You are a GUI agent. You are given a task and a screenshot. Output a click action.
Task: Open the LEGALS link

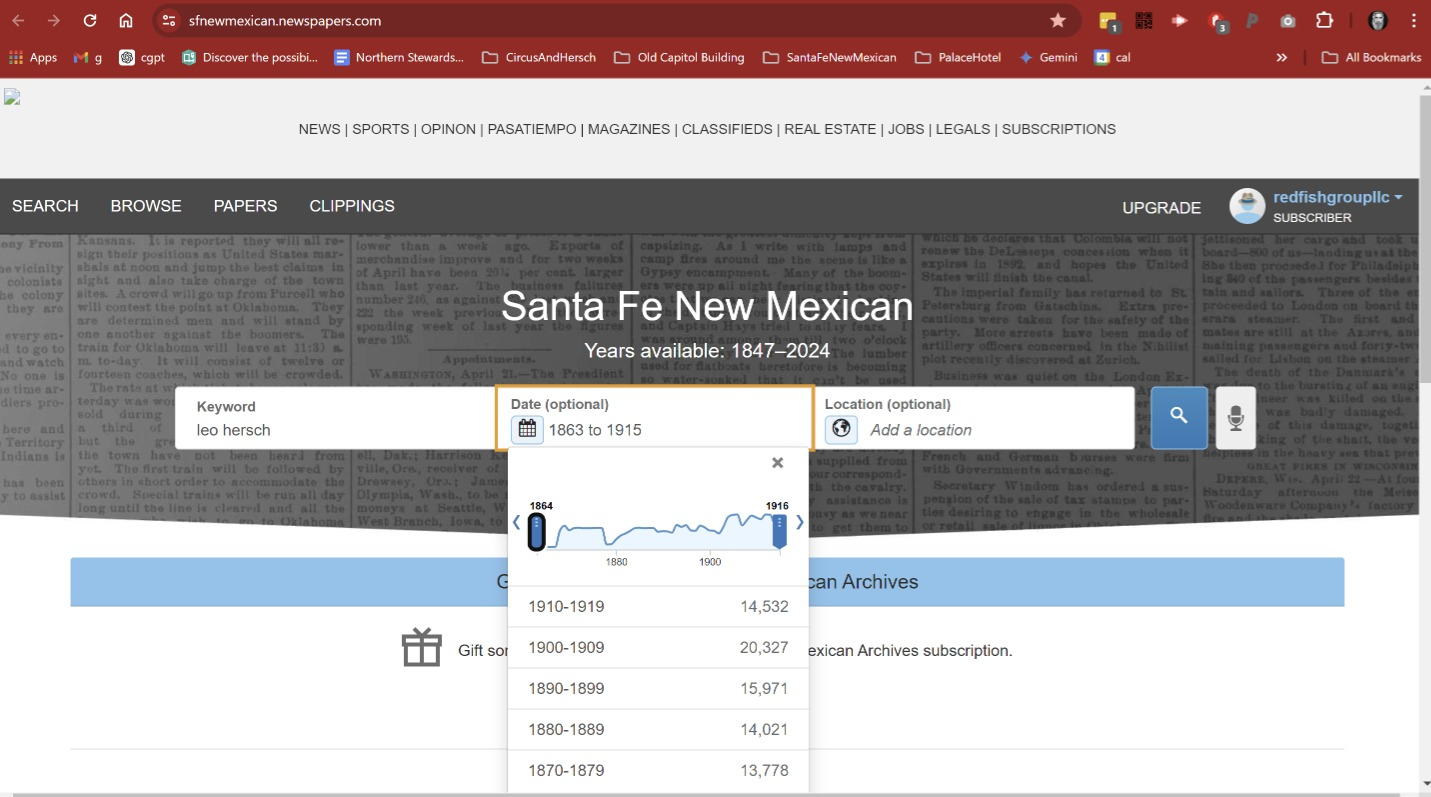point(963,129)
